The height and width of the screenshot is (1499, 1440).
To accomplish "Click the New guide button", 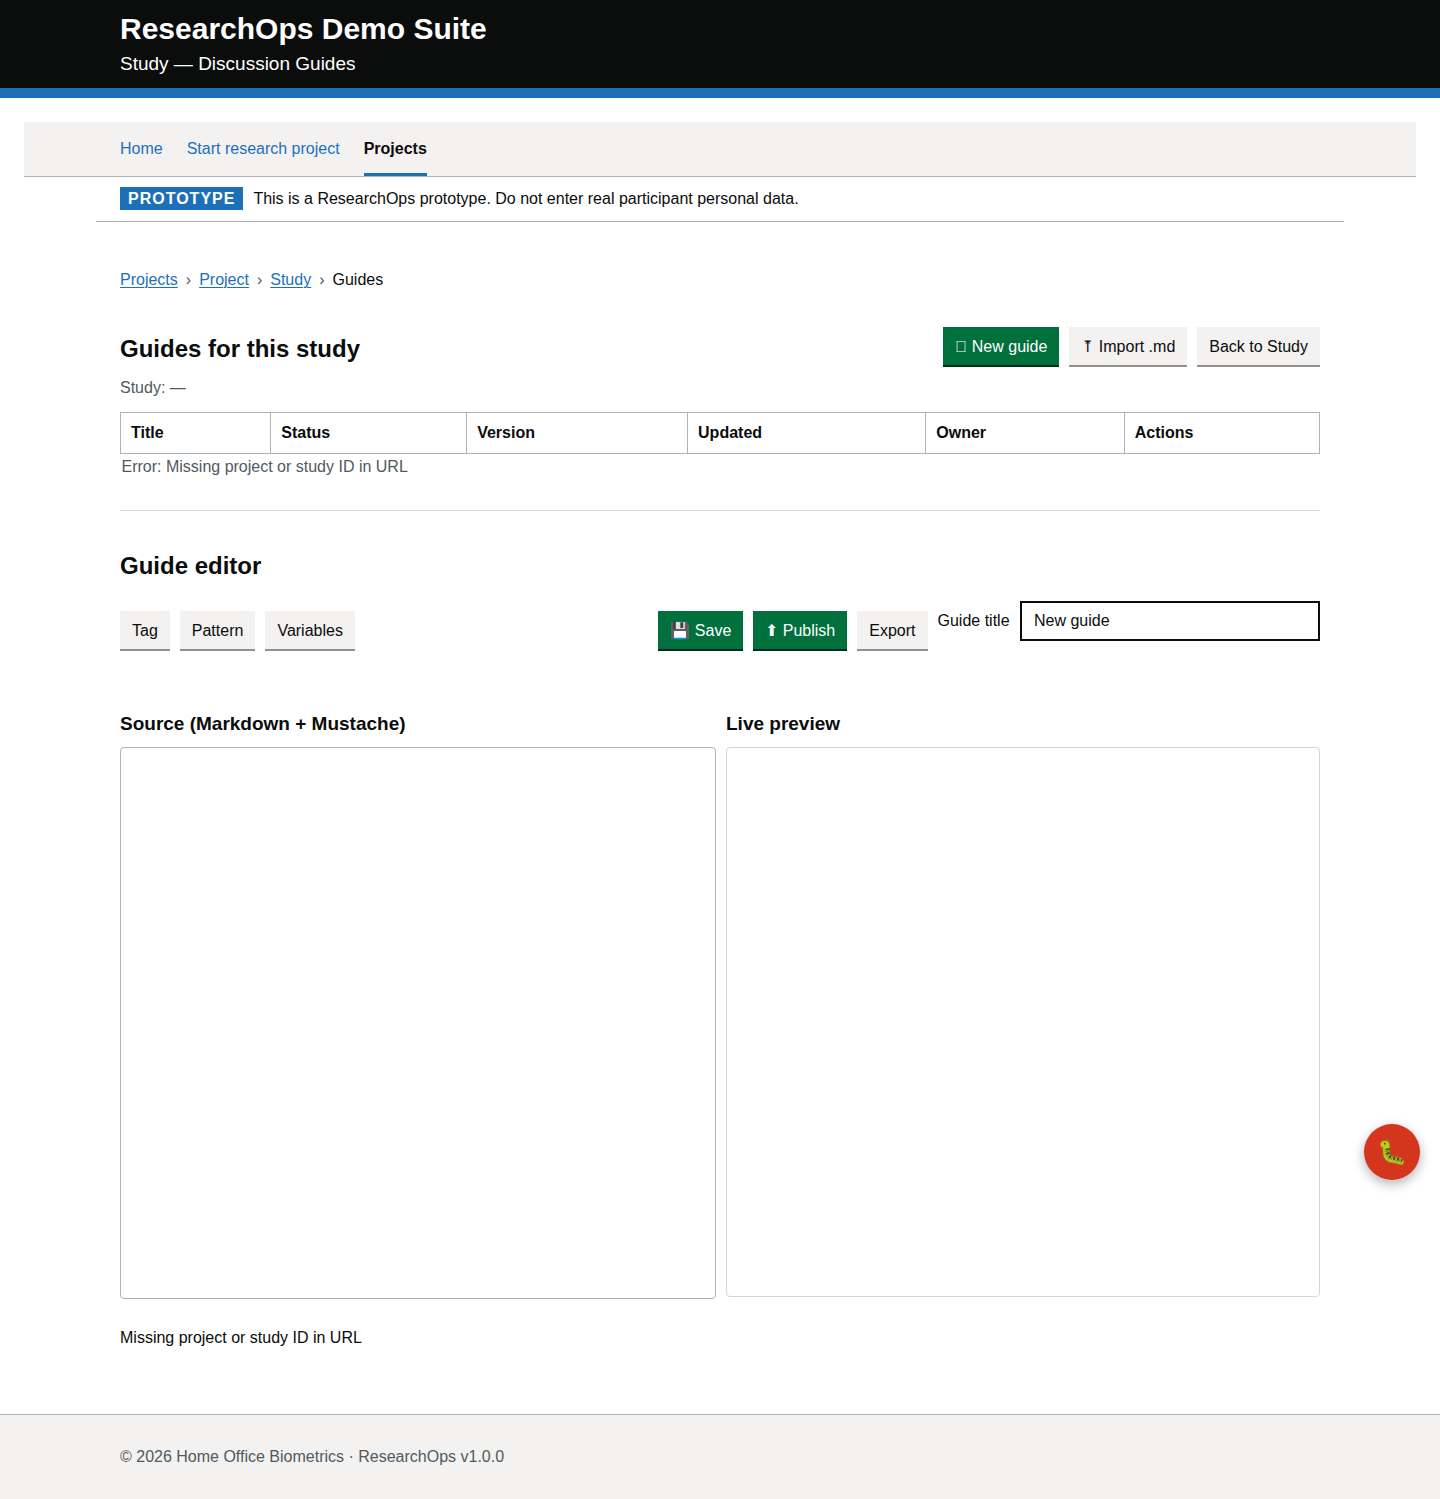I will [1000, 347].
